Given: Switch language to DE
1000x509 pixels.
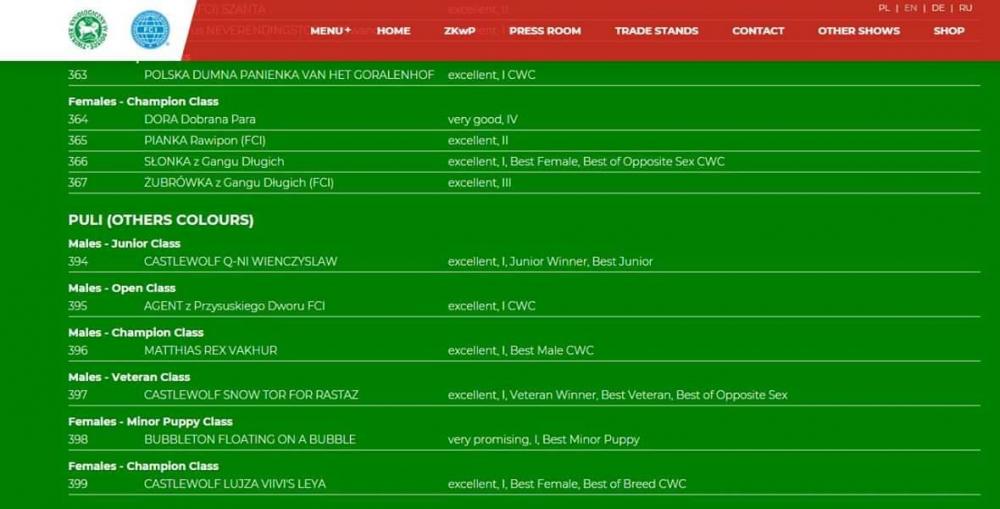Looking at the screenshot, I should [938, 8].
